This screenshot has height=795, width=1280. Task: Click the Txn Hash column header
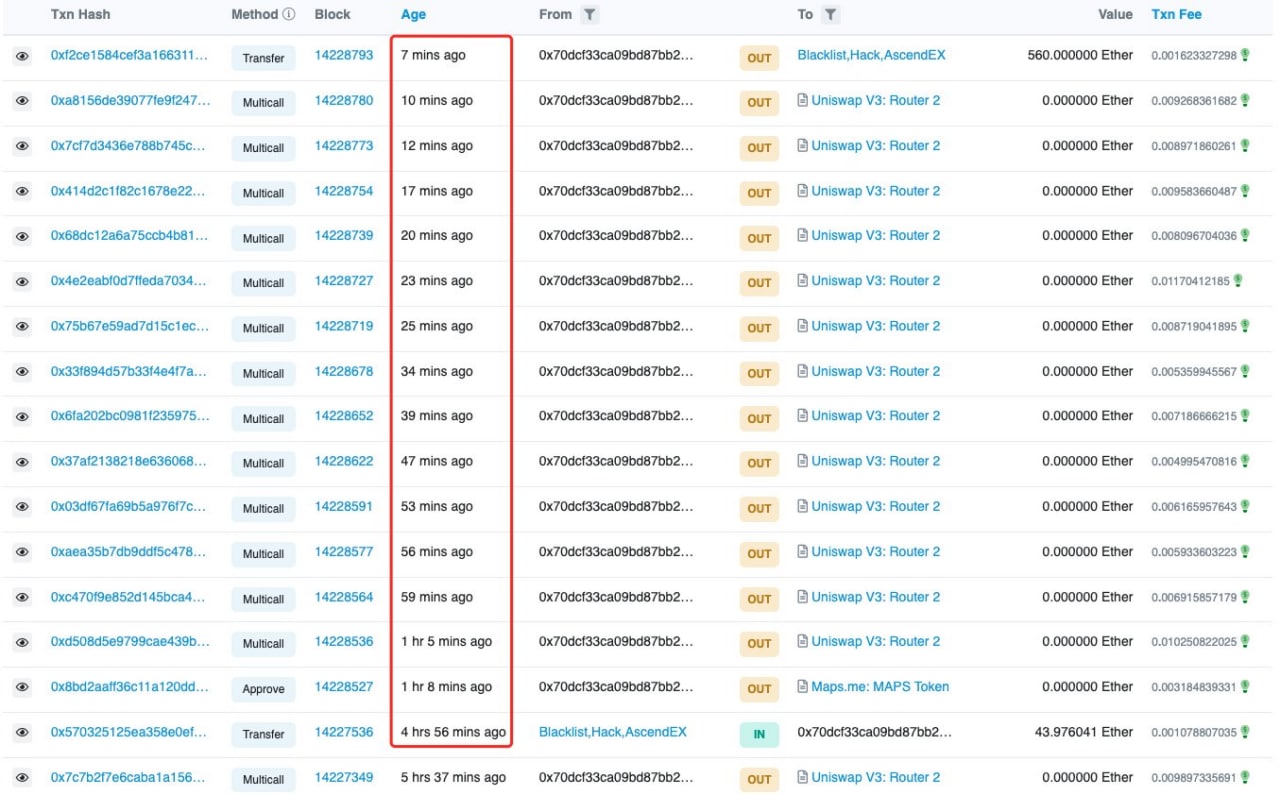pyautogui.click(x=79, y=15)
